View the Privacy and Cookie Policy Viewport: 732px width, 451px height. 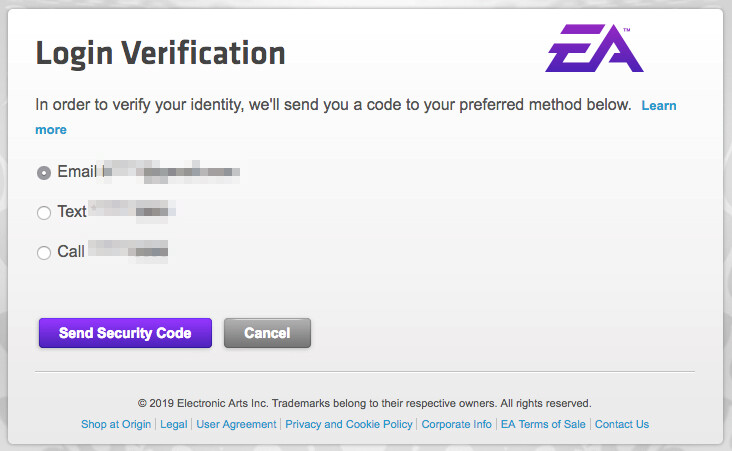coord(348,424)
